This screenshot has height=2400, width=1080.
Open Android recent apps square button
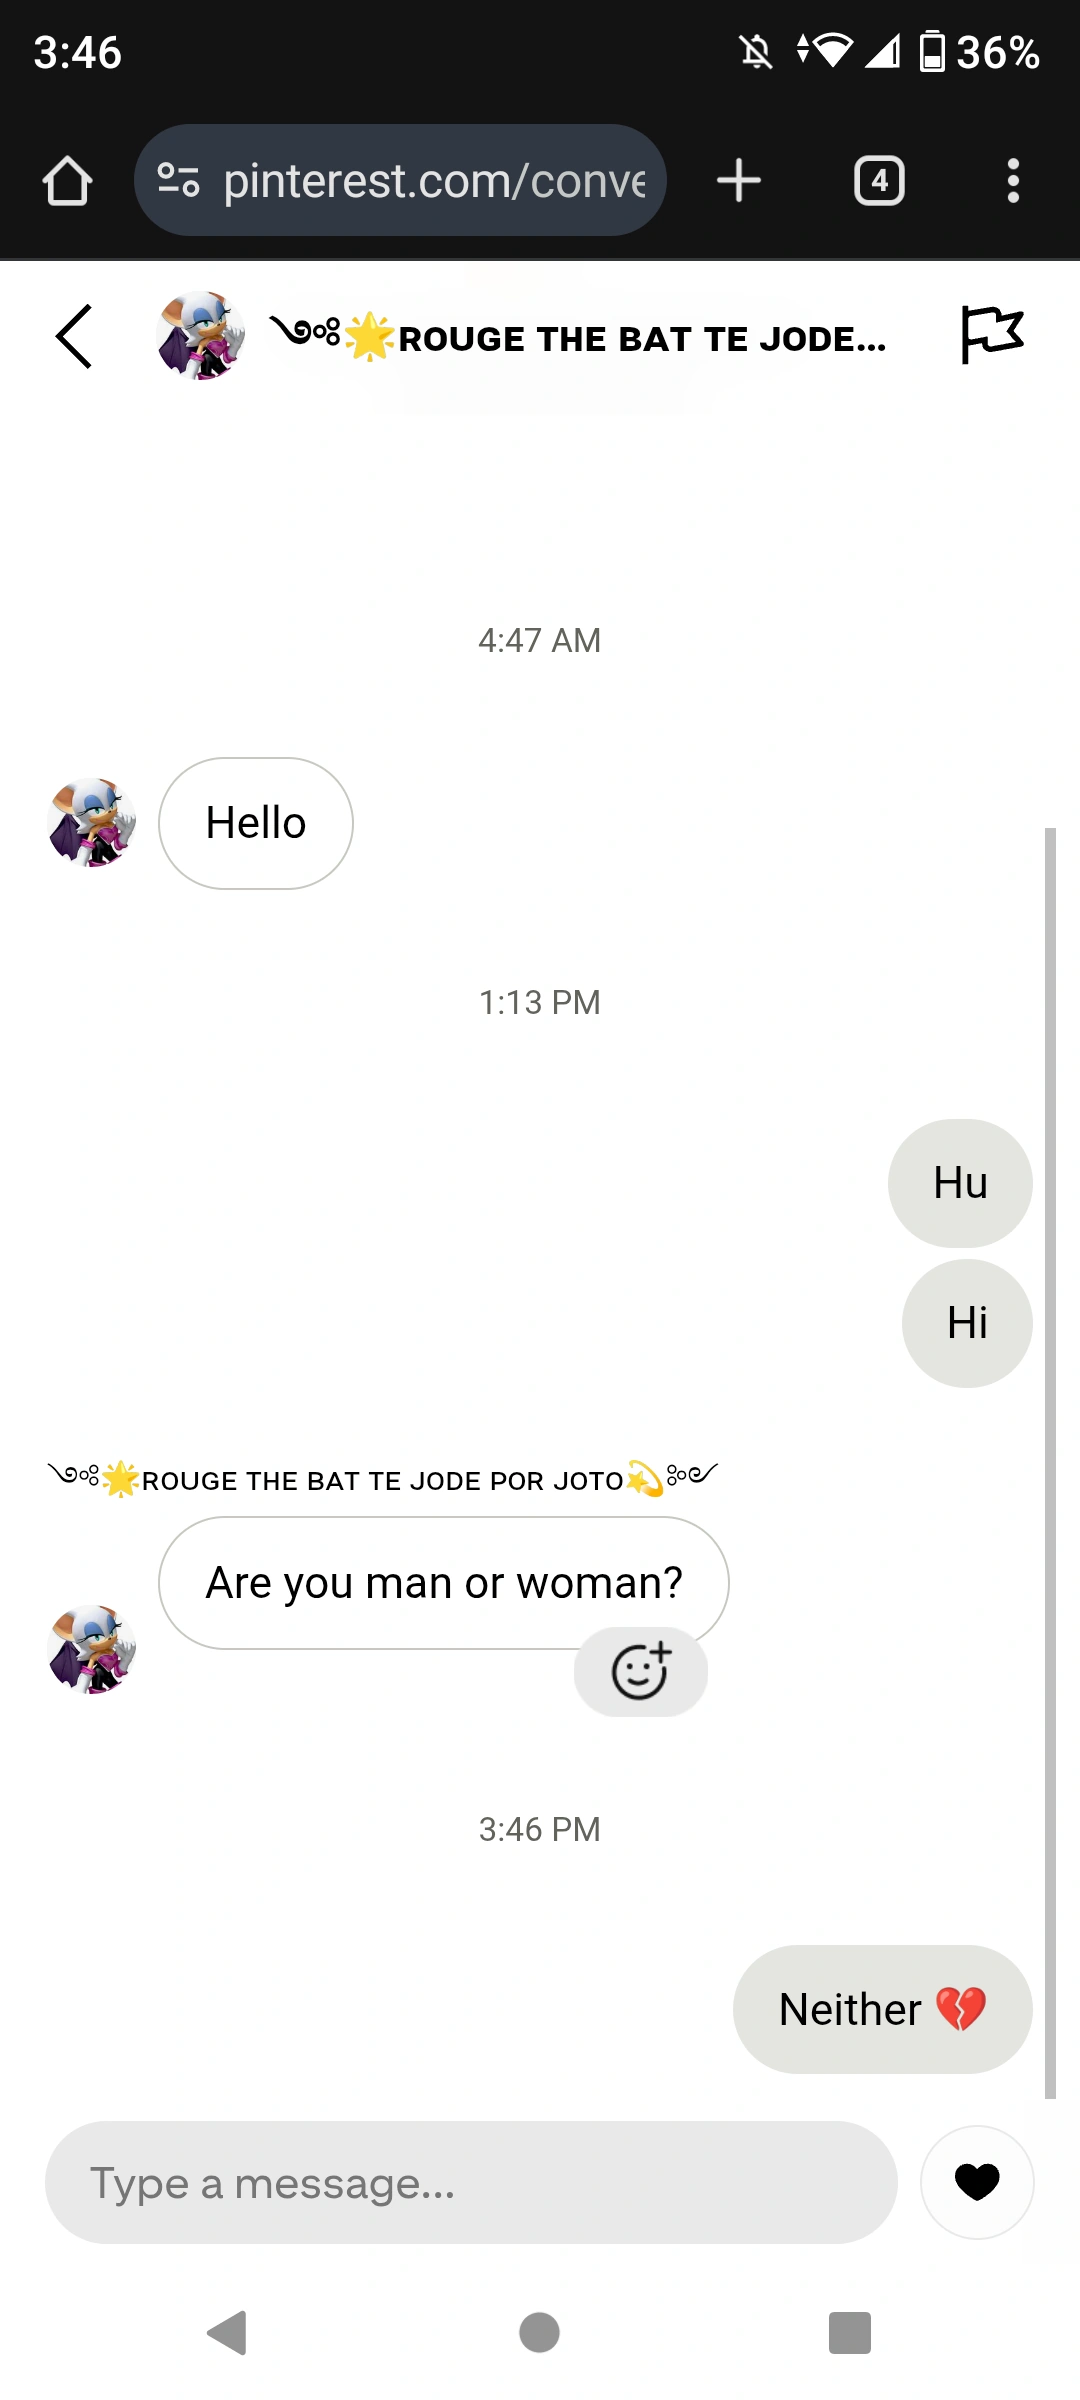[849, 2333]
